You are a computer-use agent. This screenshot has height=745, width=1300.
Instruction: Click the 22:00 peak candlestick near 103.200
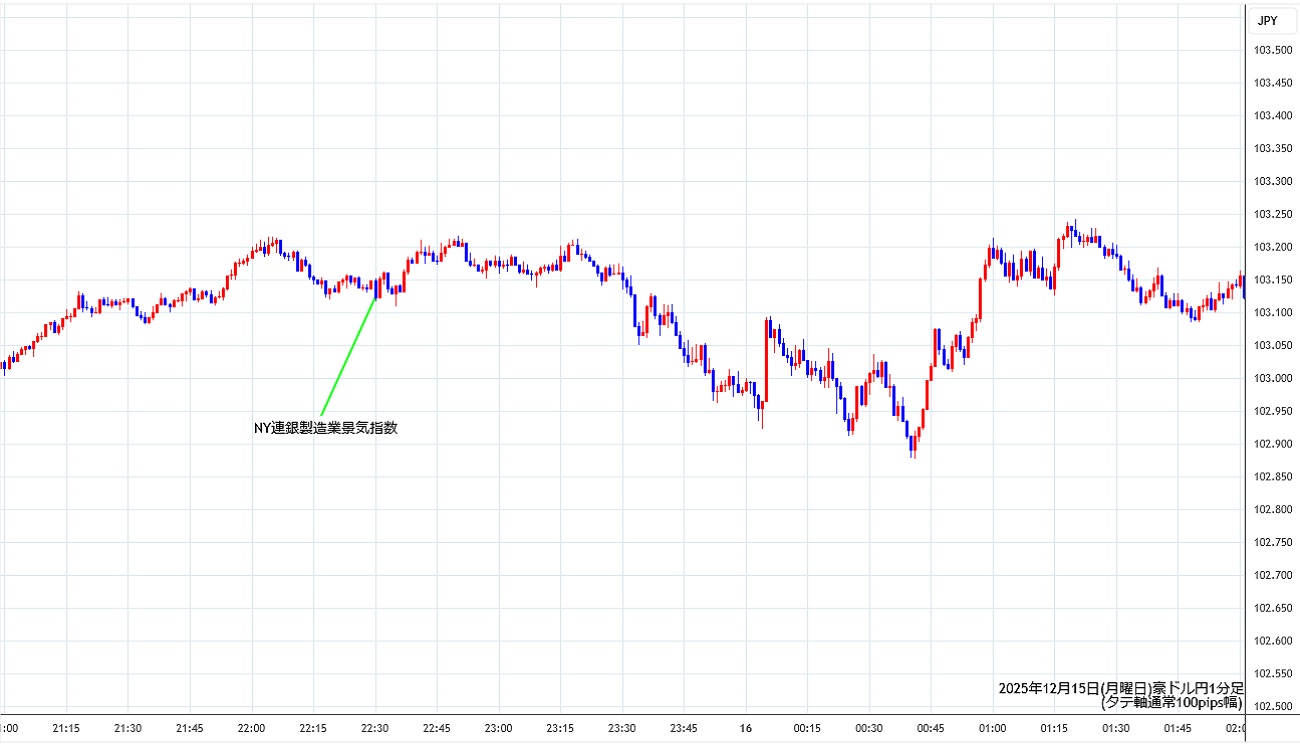[x=268, y=244]
